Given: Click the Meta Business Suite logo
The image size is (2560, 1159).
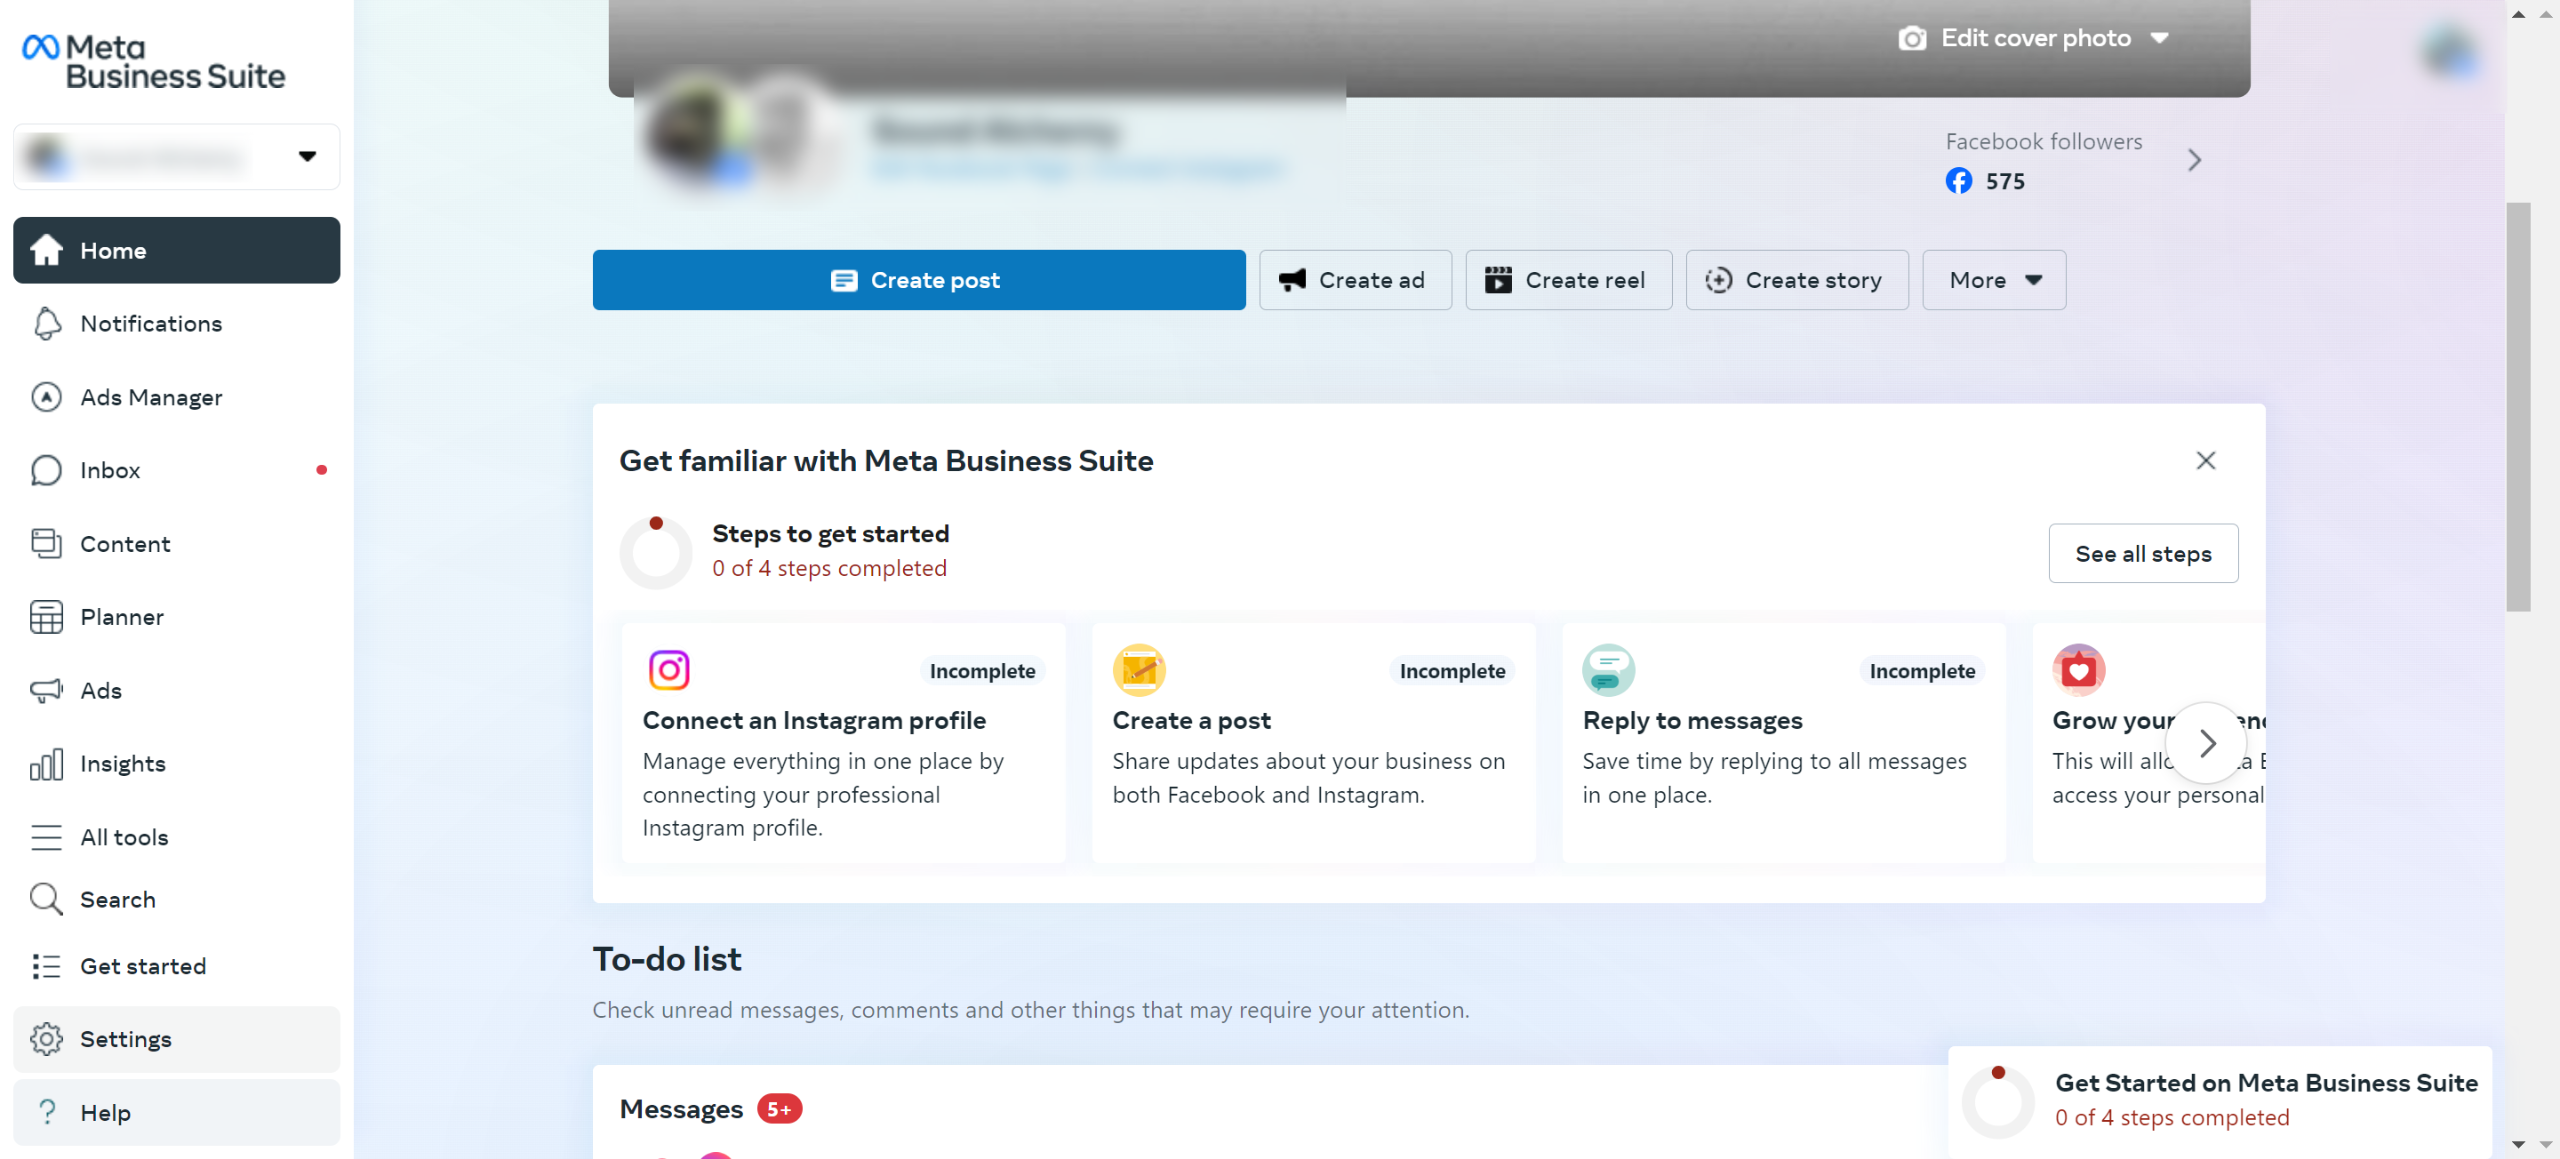Looking at the screenshot, I should click(154, 61).
